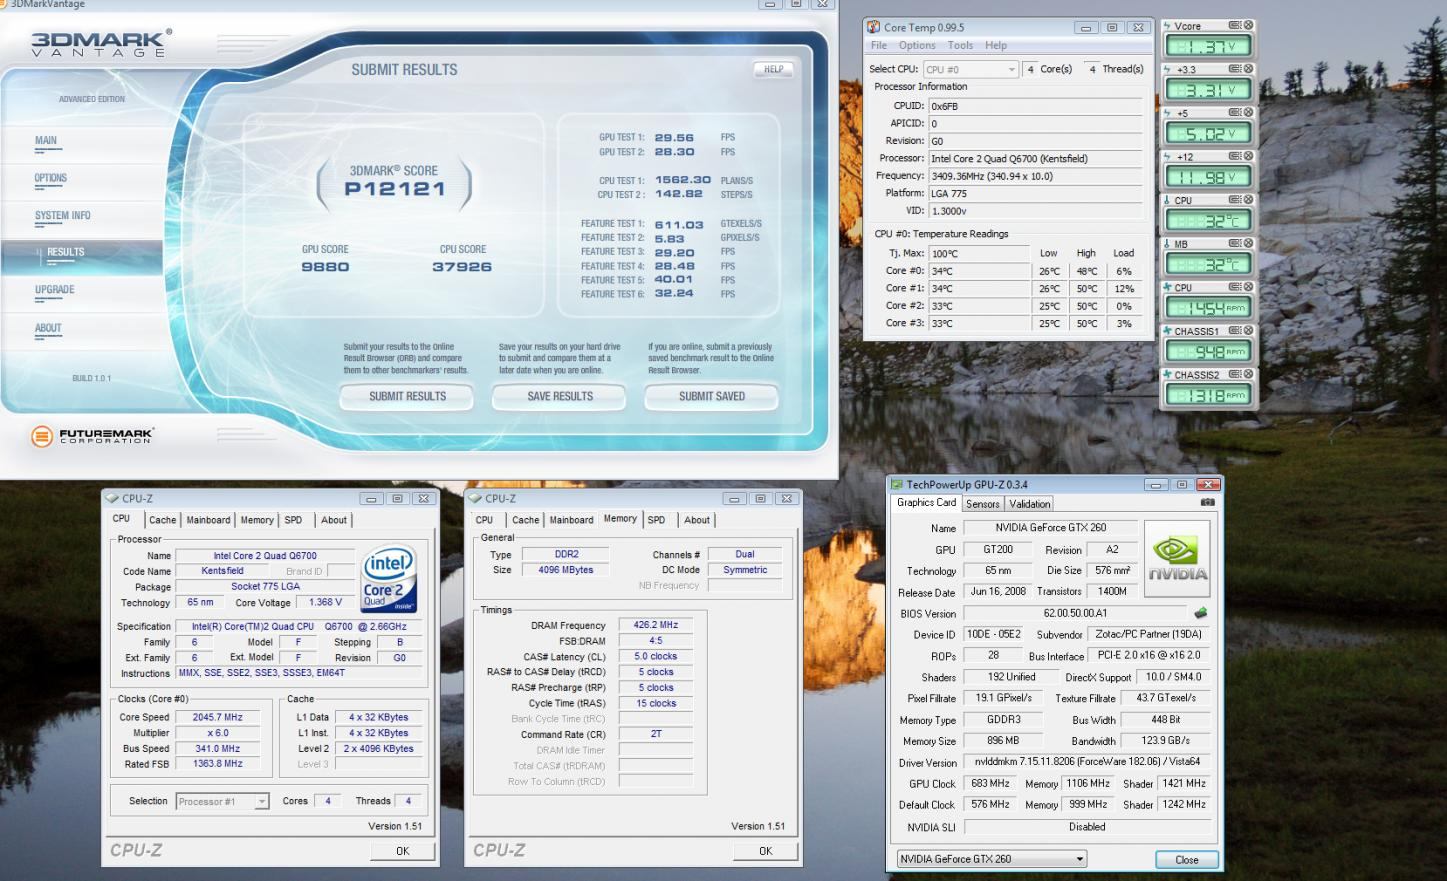Click the Futuremark Corporation logo
The image size is (1447, 881).
(x=92, y=436)
